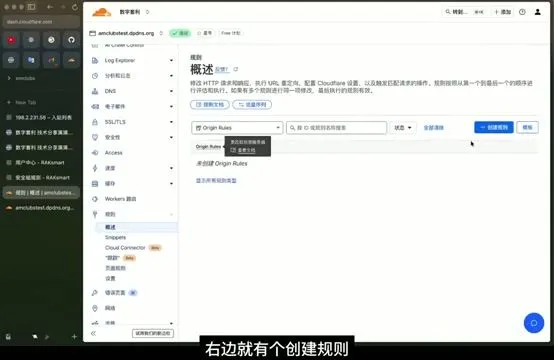Screen dimensions: 554x360
Task: Expand the amclubs folder in browser sidebar
Action: click(x=9, y=78)
